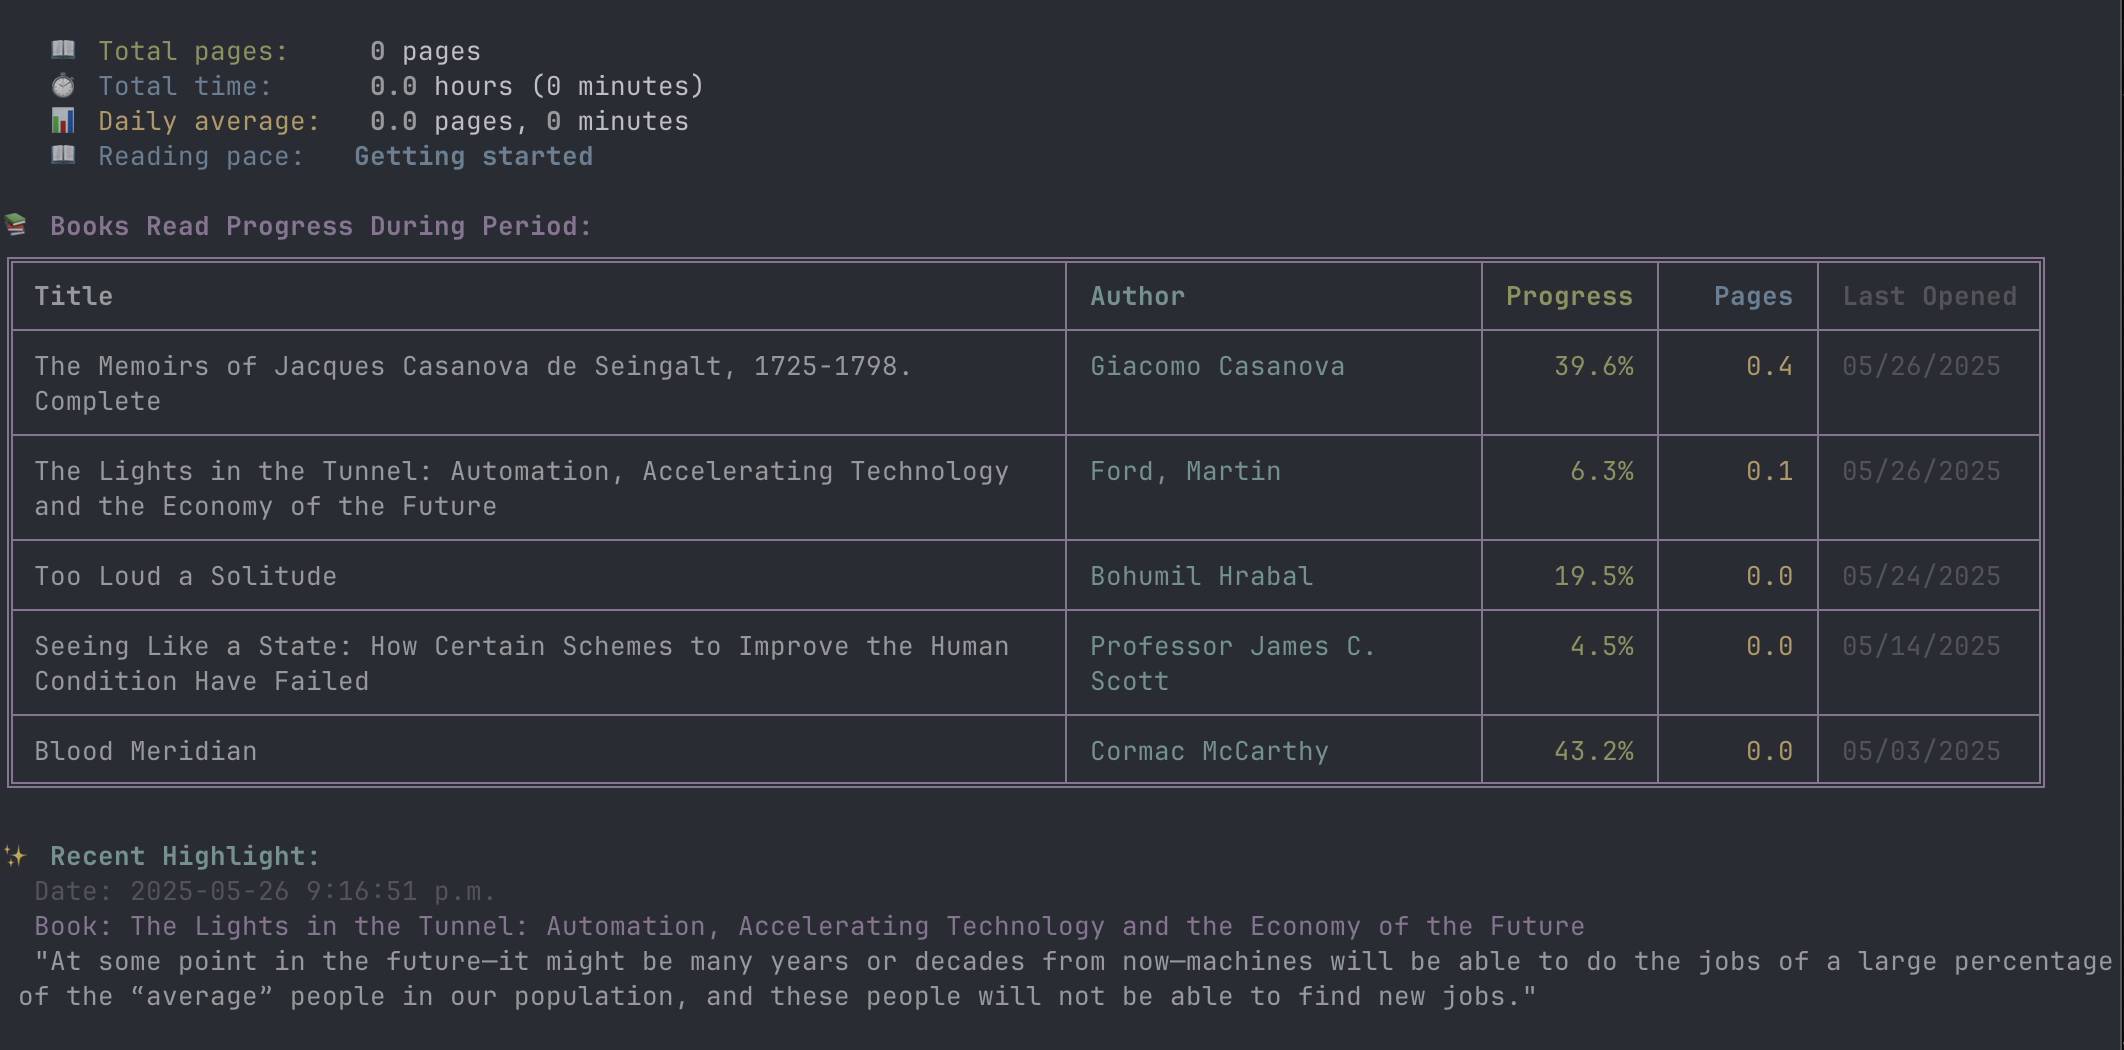
Task: Click the Progress column header
Action: click(x=1569, y=296)
